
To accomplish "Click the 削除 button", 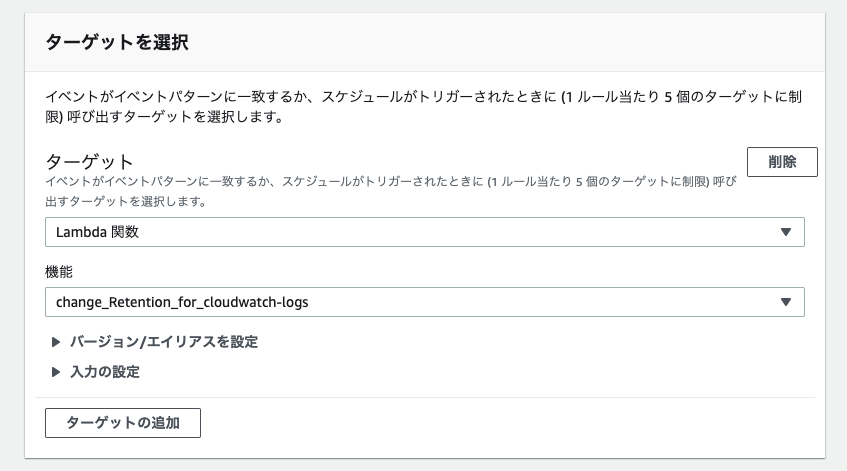I will coord(782,162).
